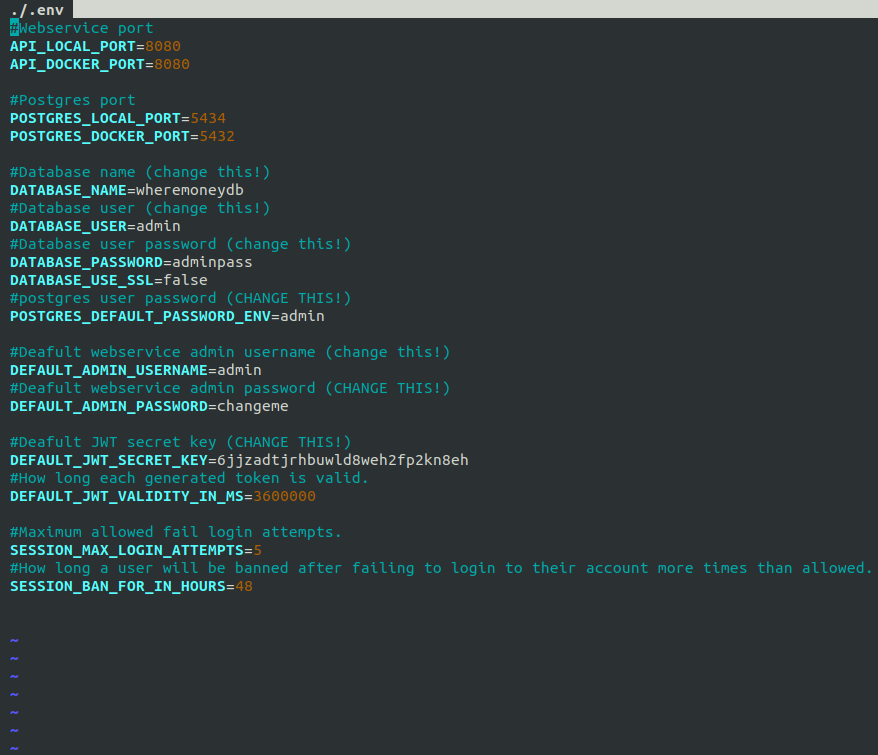Click the 5 max login attempts value
This screenshot has height=755, width=878.
[258, 550]
